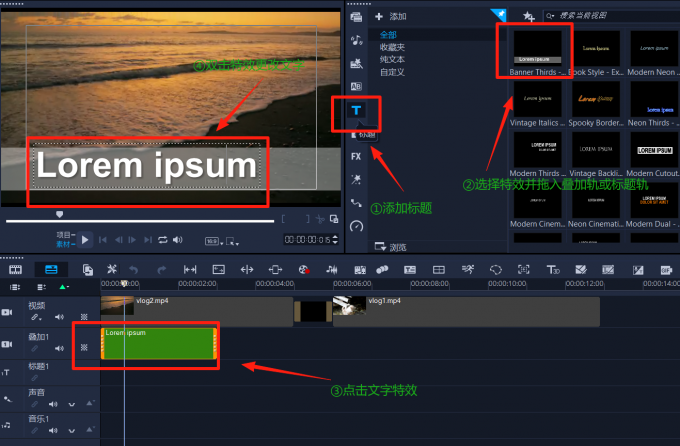680x446 pixels.
Task: Open the tools (wrench) icon in timeline toolbar
Action: [x=112, y=269]
